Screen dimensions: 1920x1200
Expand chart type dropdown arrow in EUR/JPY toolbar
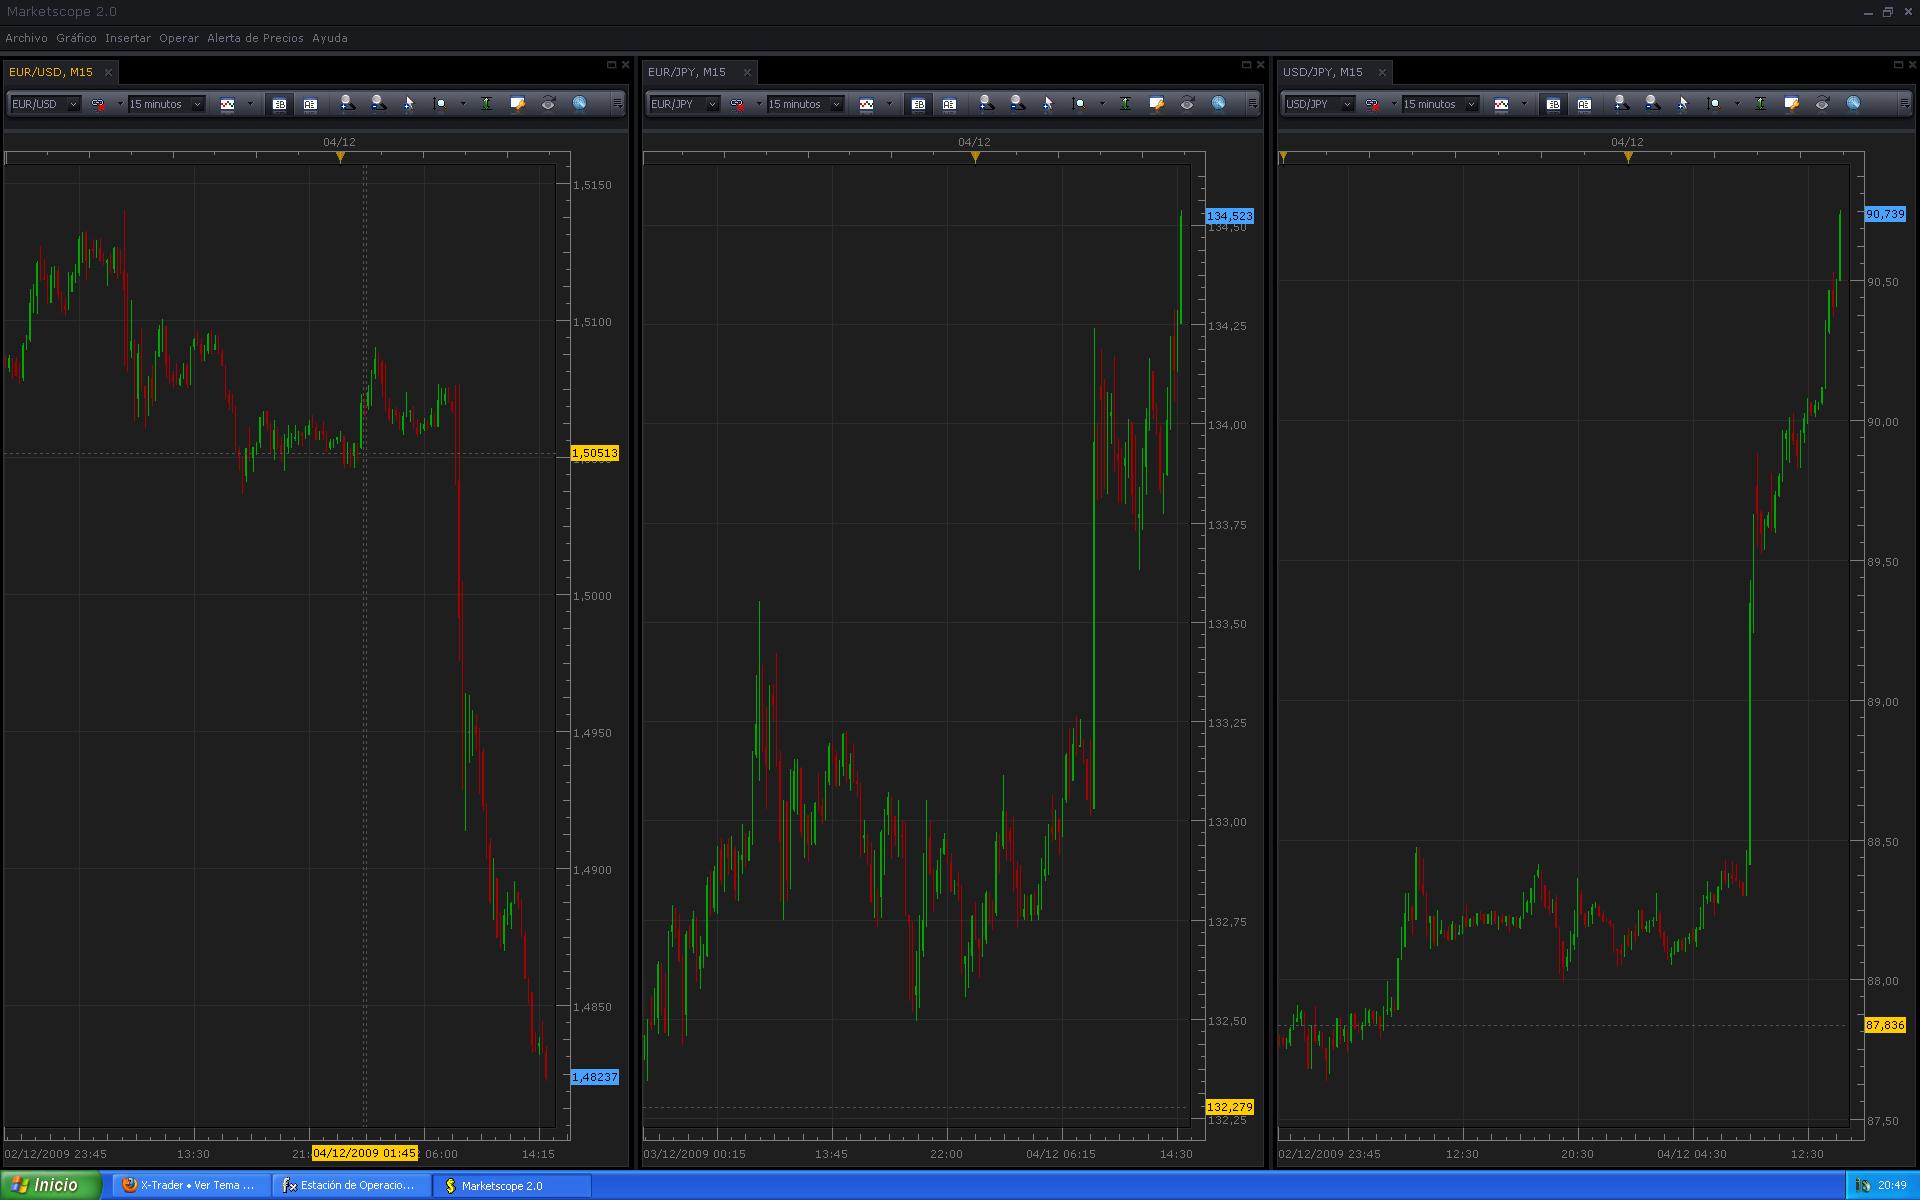[889, 104]
